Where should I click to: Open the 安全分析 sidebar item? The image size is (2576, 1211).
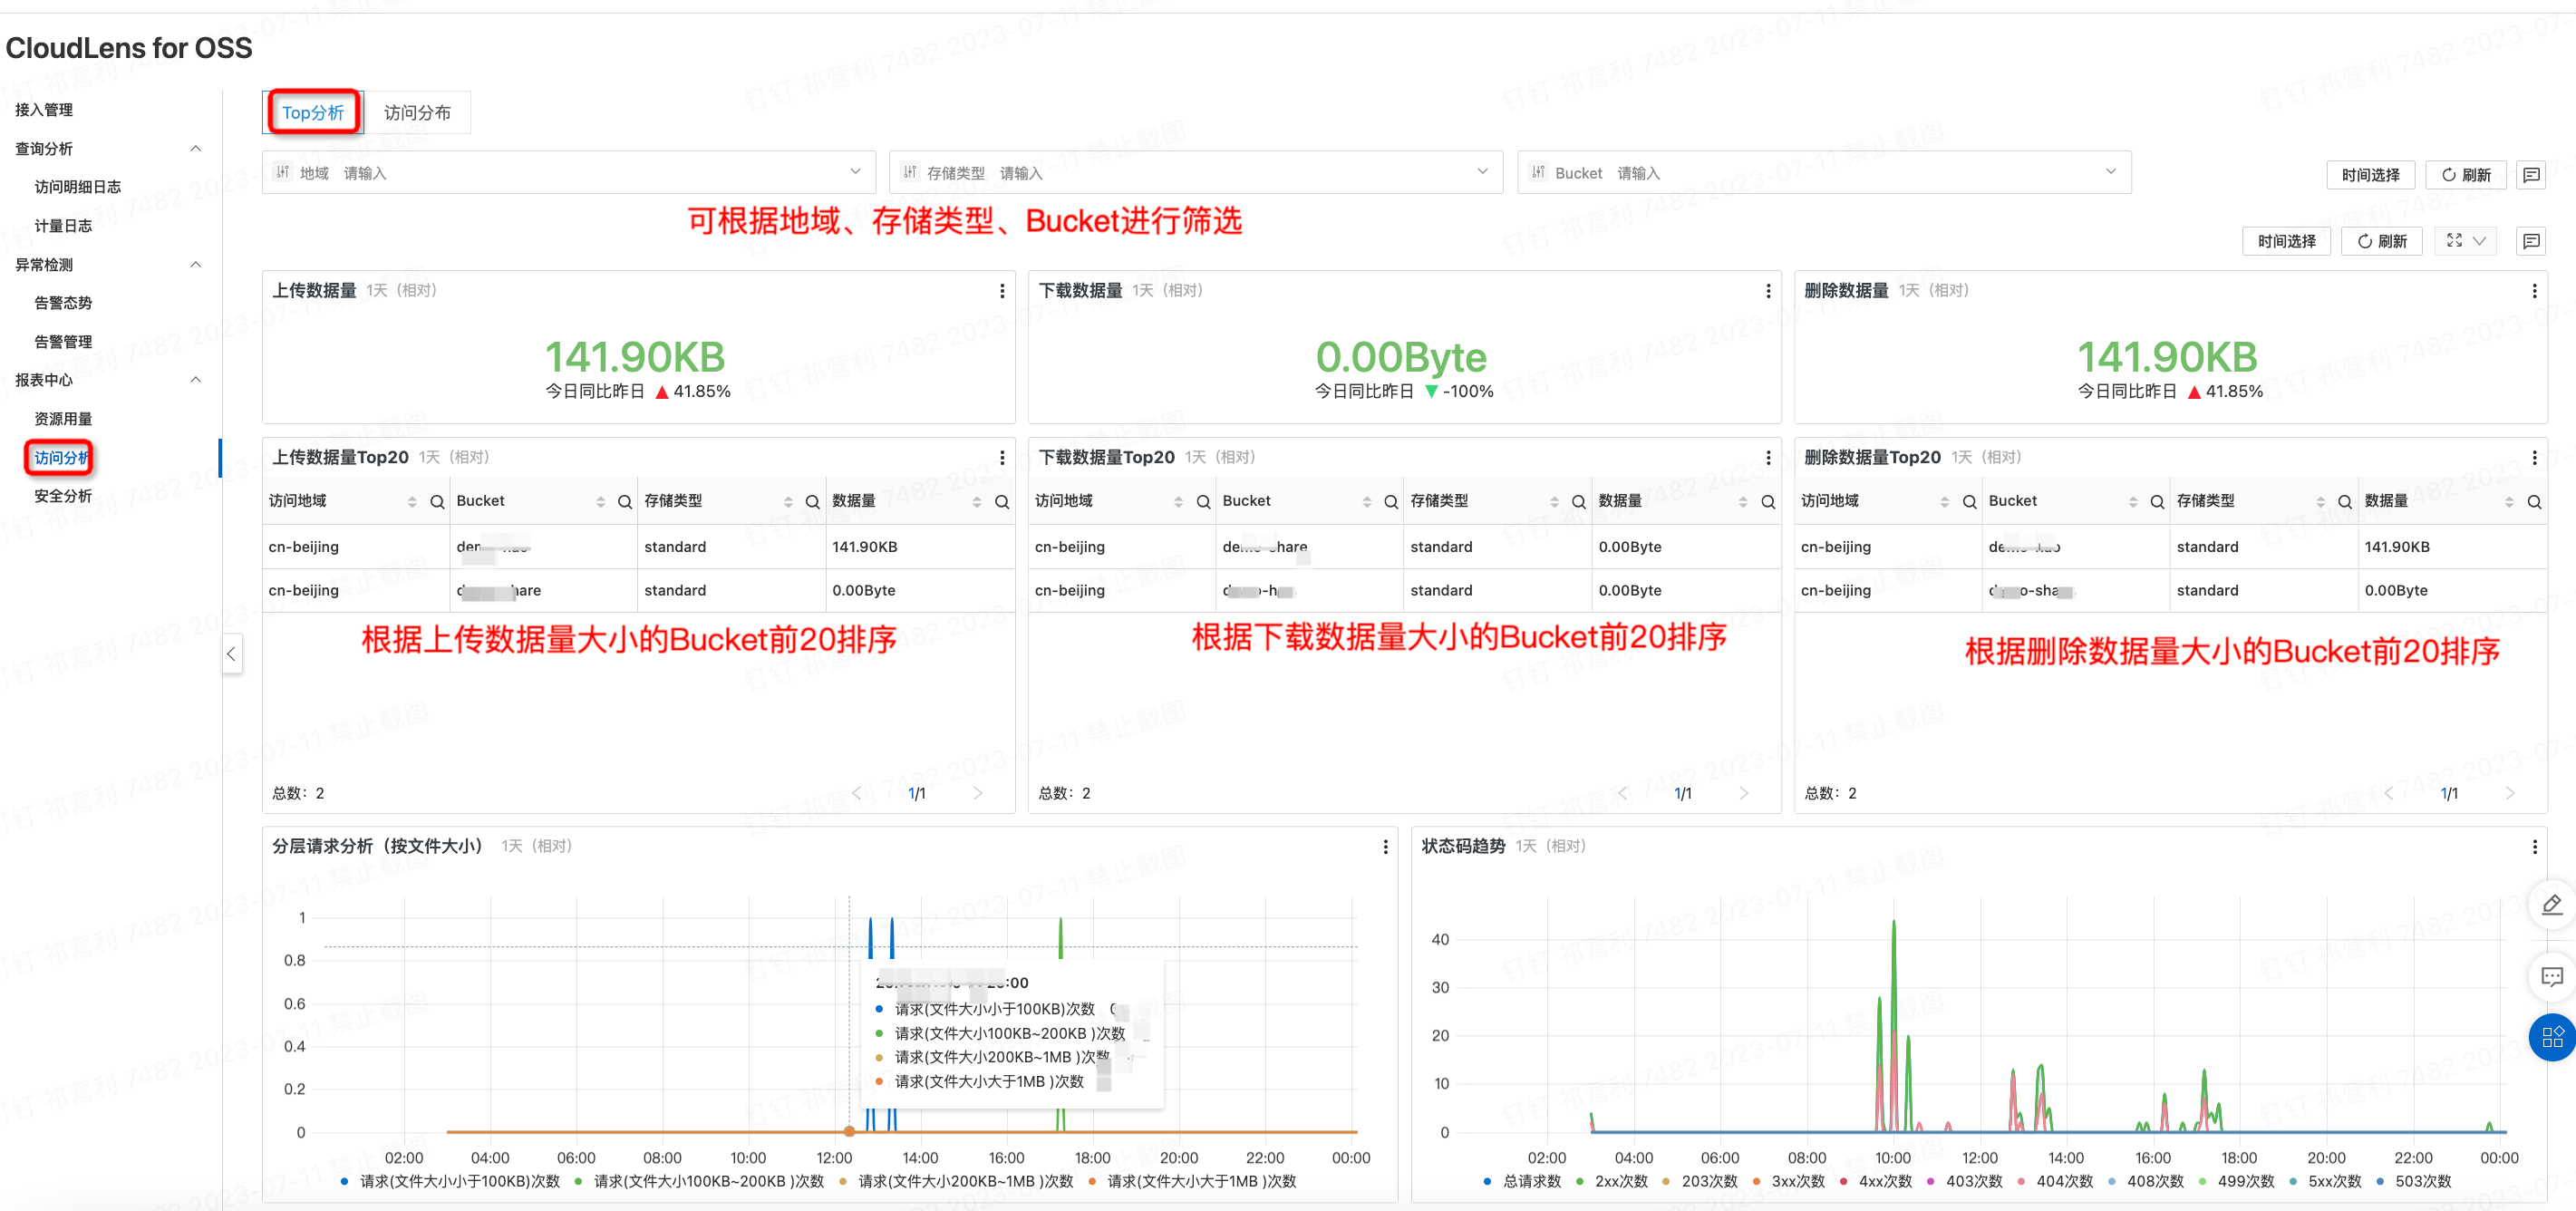(x=63, y=496)
